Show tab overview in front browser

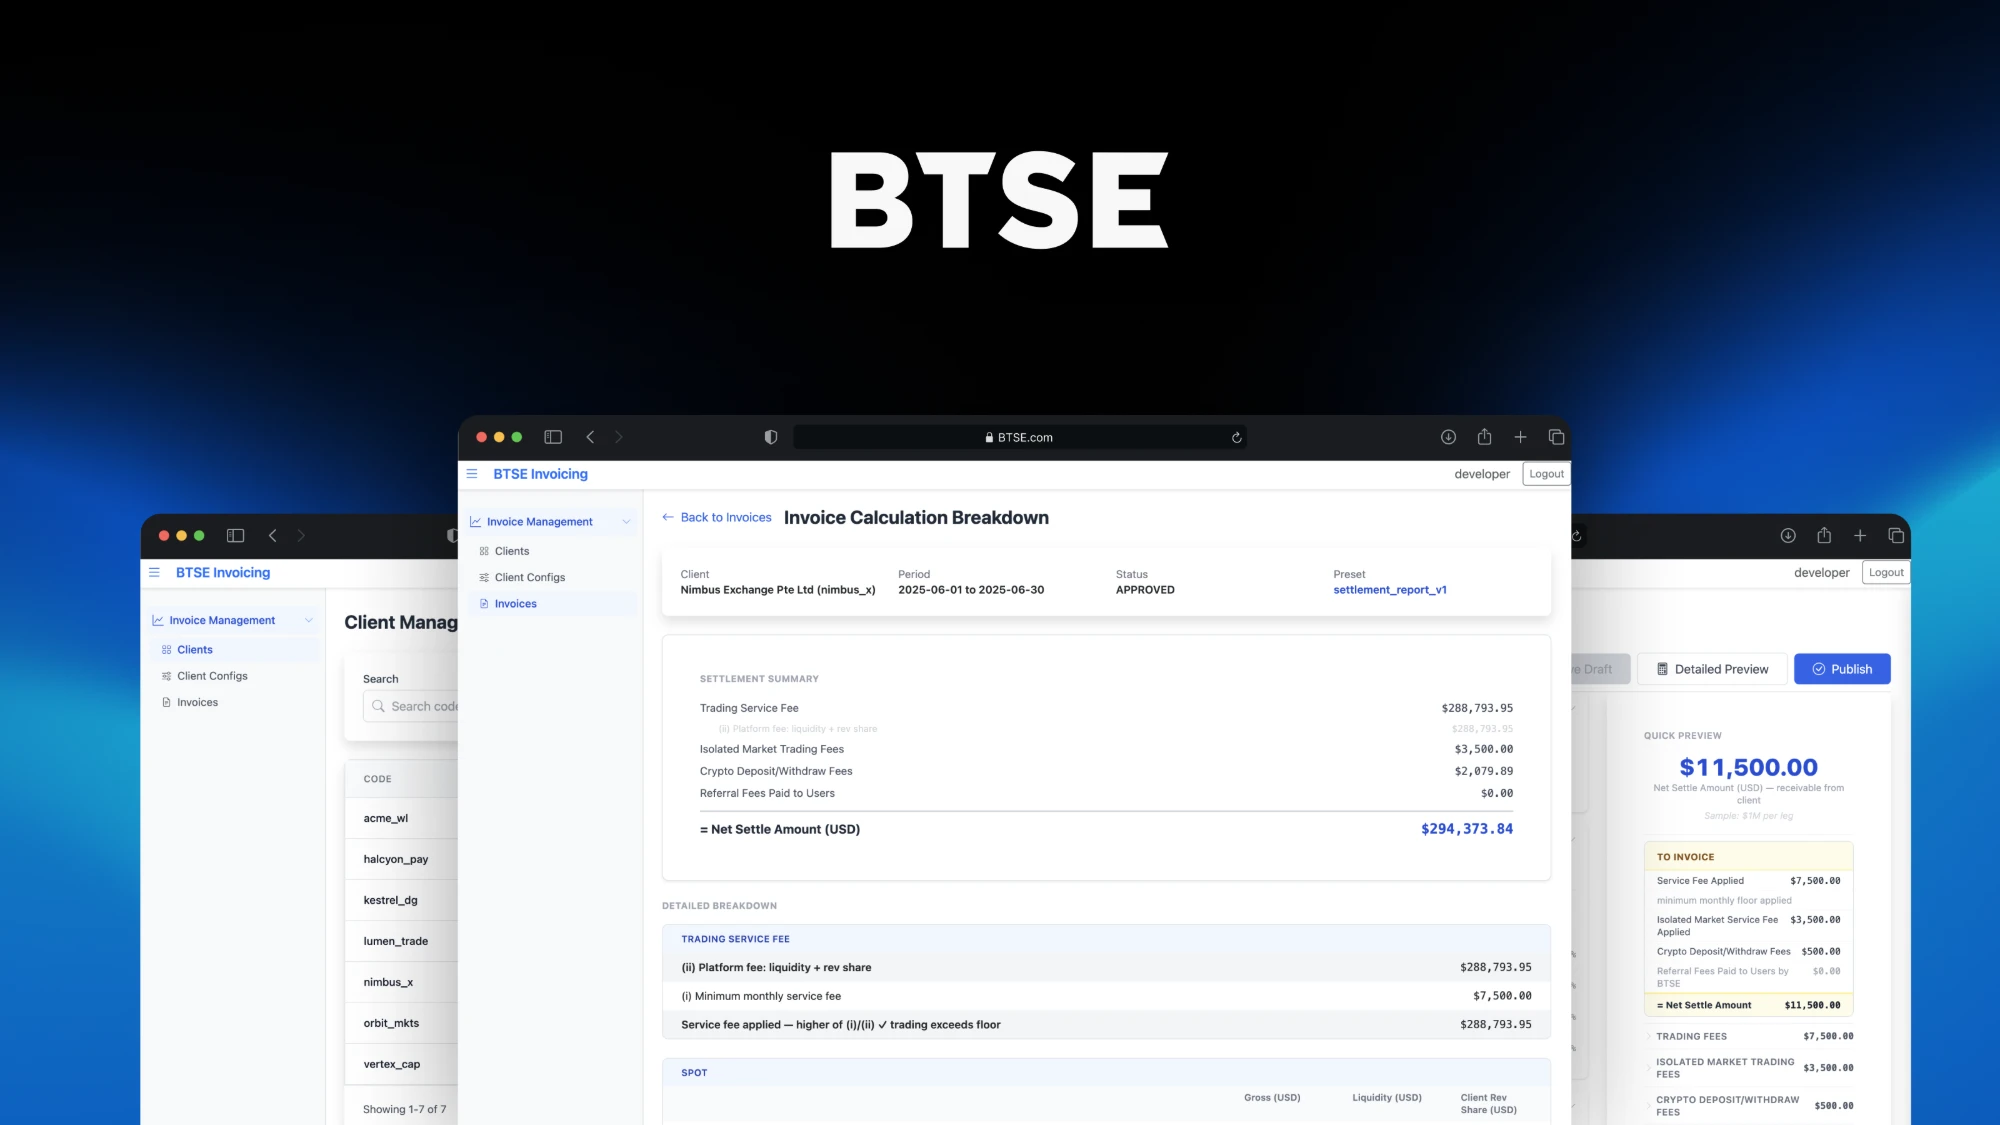pos(1556,437)
